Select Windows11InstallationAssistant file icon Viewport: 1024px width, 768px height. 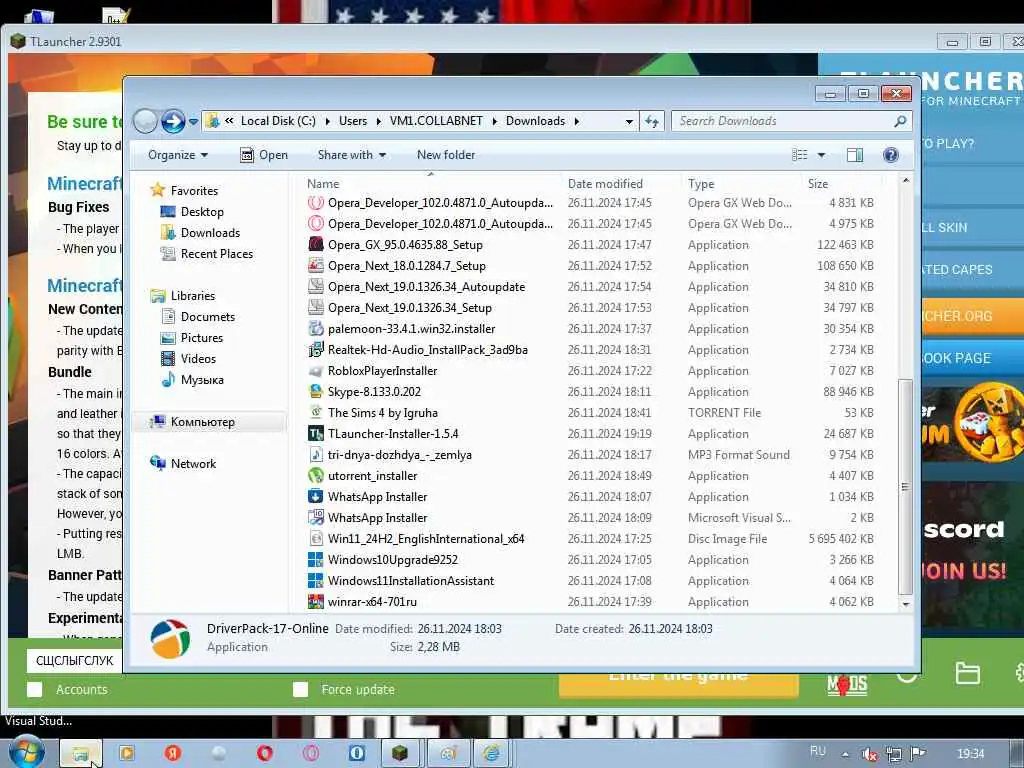316,581
